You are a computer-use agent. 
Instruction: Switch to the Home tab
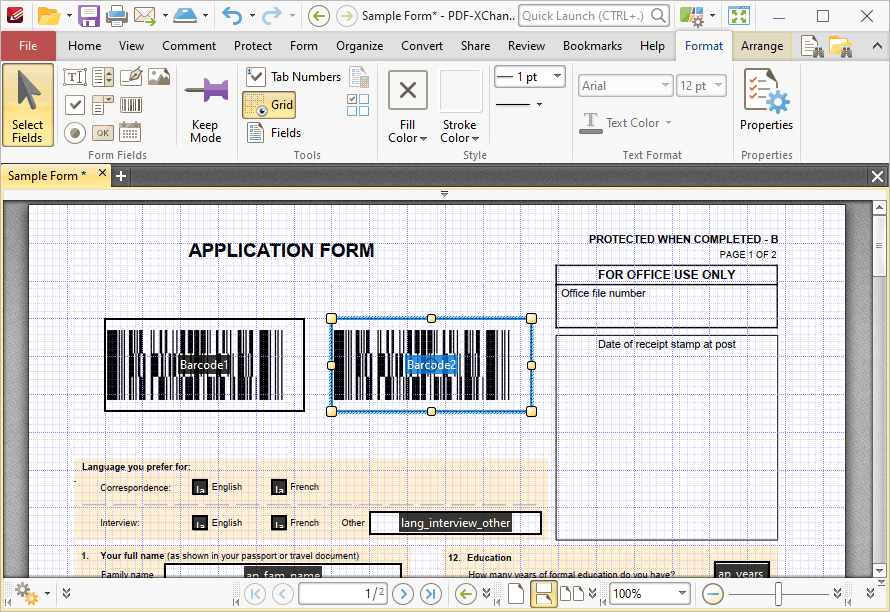[x=85, y=46]
